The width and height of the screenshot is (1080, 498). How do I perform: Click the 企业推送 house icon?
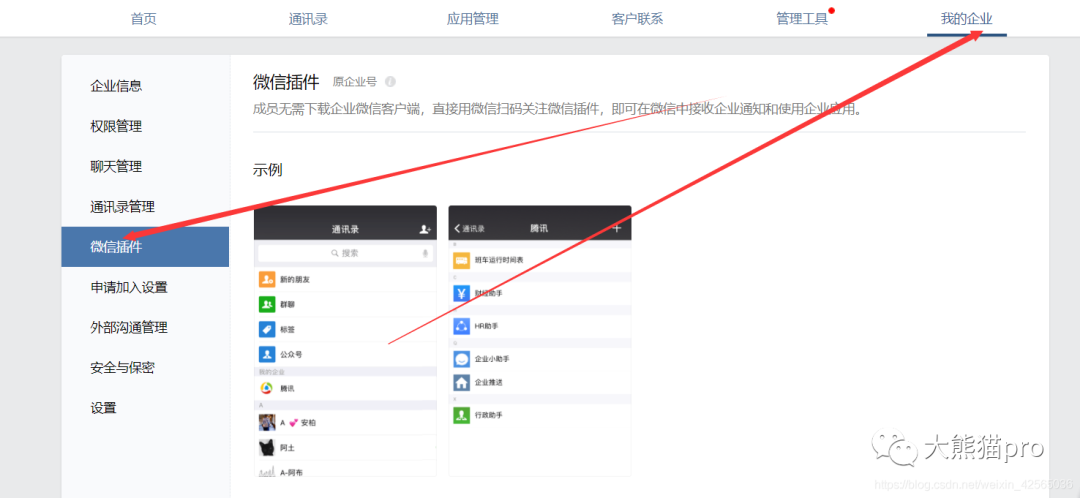(461, 382)
